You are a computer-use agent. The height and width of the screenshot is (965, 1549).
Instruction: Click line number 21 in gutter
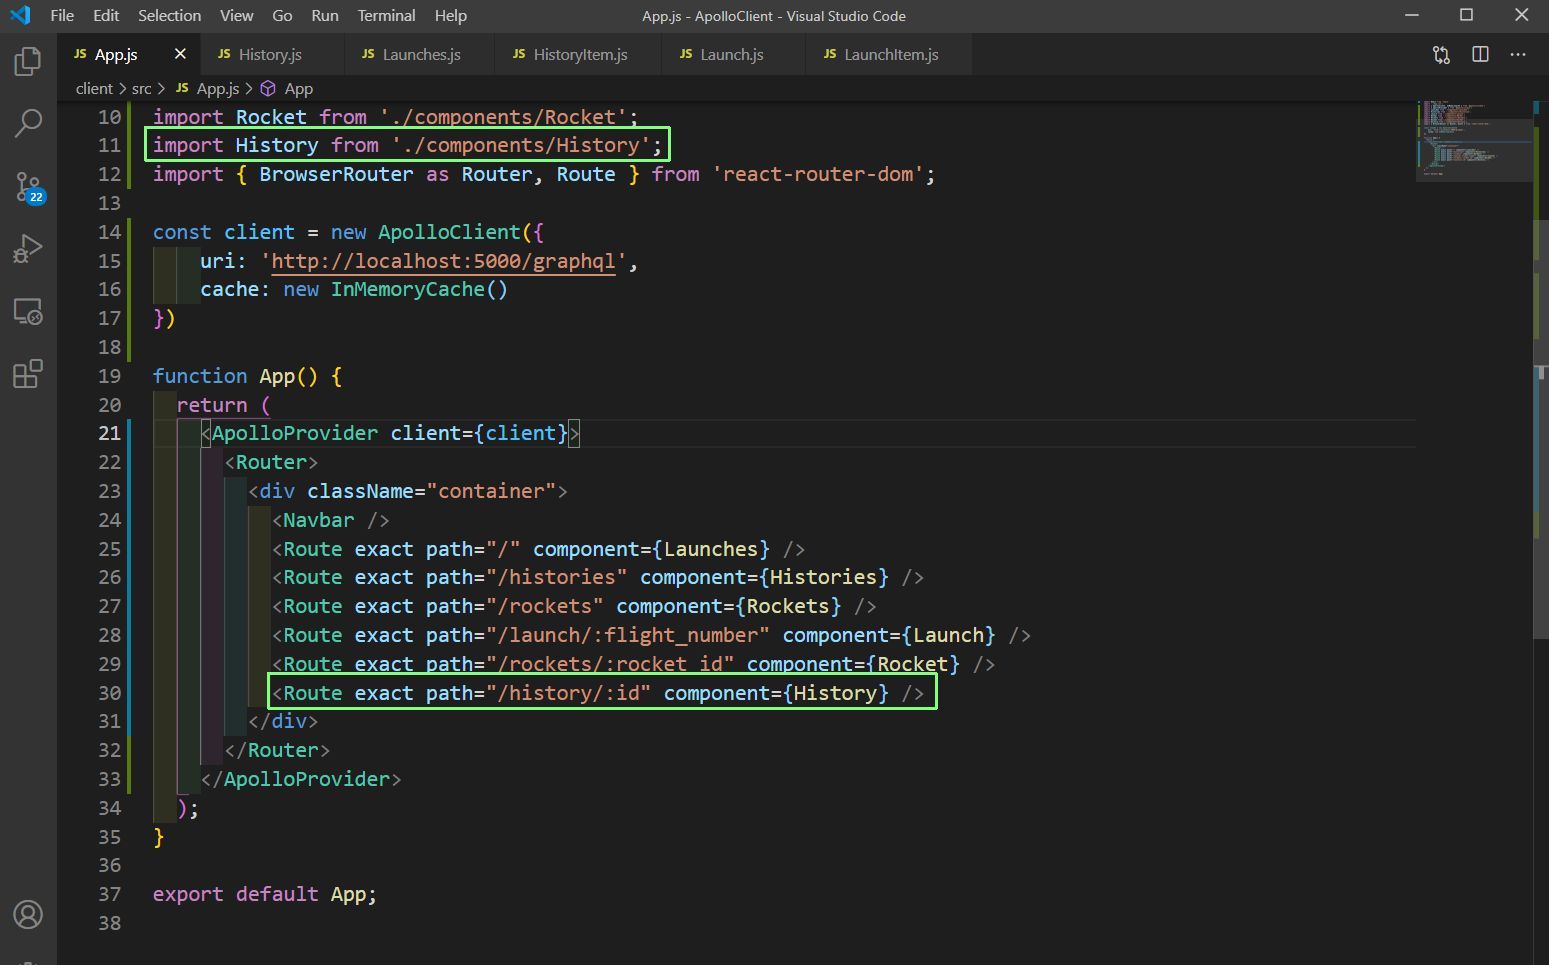(109, 433)
